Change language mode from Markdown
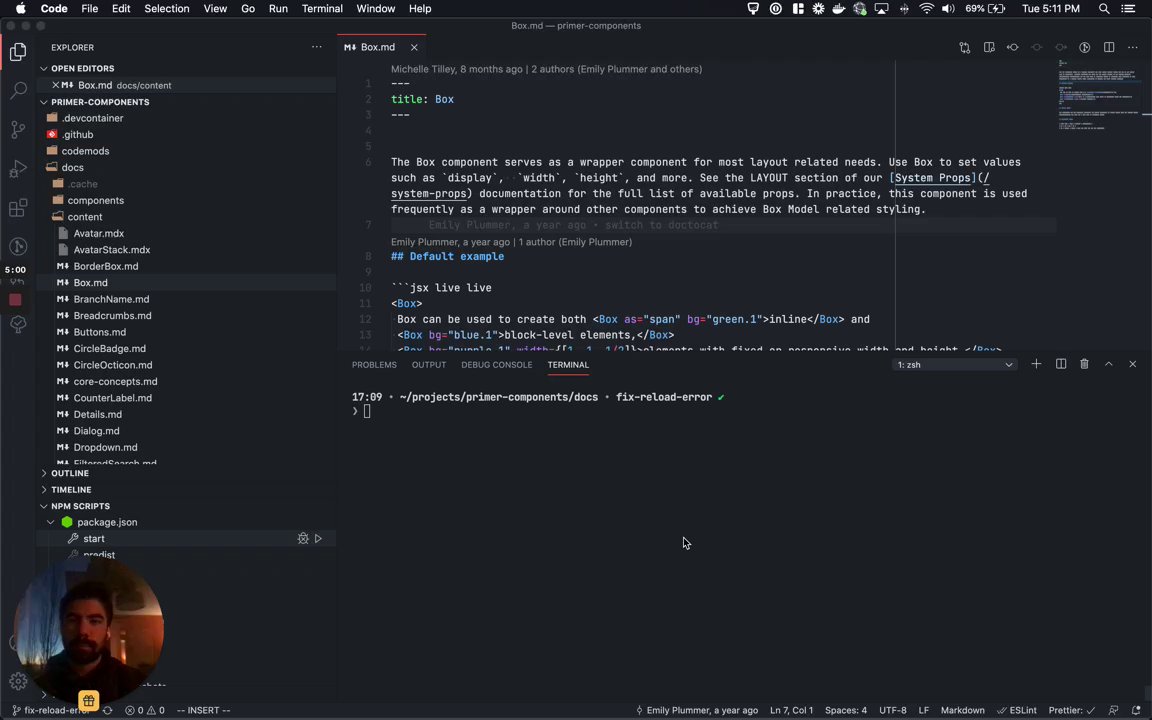The image size is (1152, 720). [962, 710]
